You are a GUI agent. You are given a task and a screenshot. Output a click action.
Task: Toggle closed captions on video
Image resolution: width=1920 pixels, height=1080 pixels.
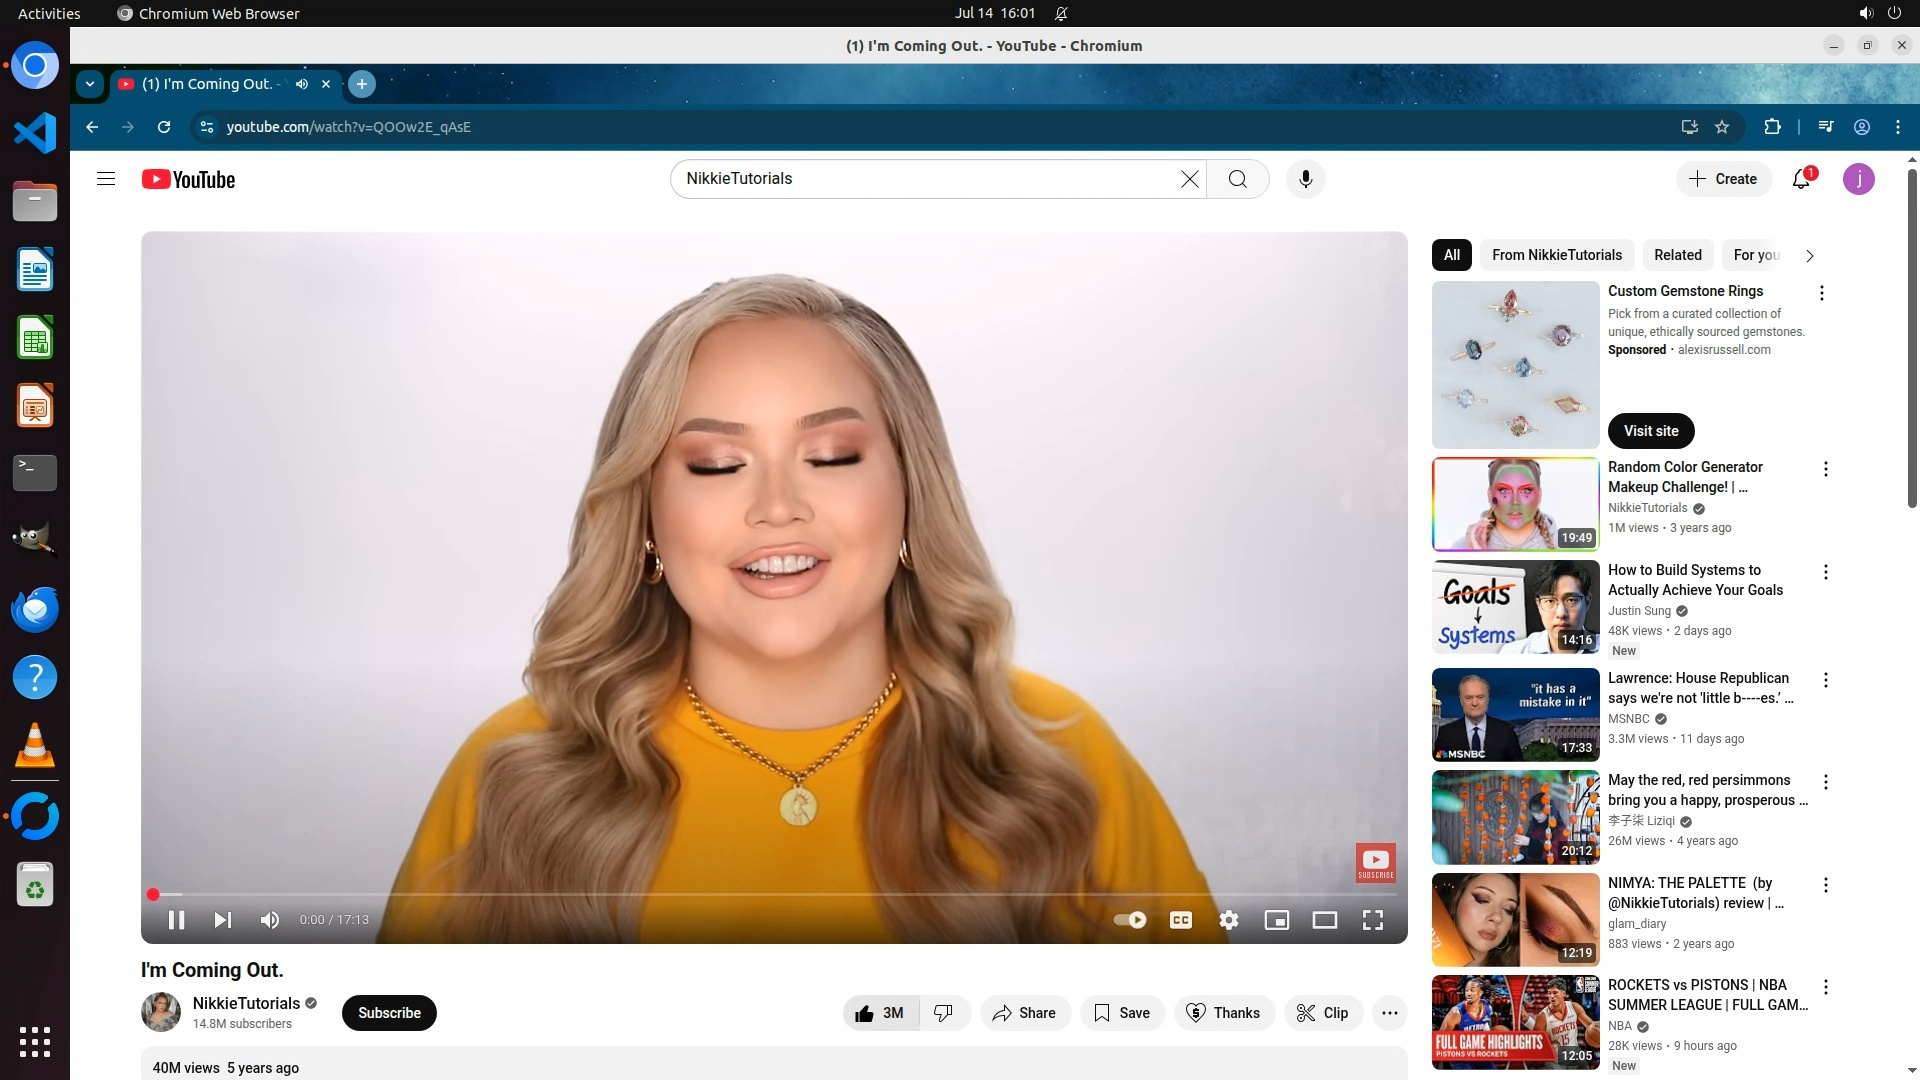coord(1180,920)
